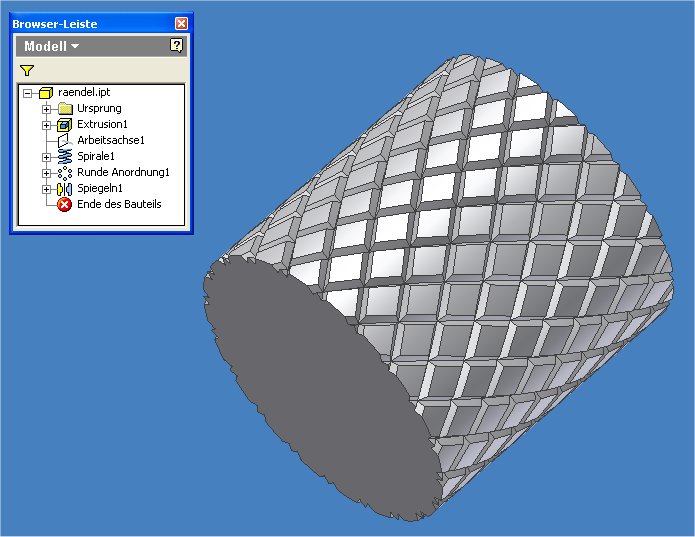Click the Extrusion1 feature icon

coord(65,125)
